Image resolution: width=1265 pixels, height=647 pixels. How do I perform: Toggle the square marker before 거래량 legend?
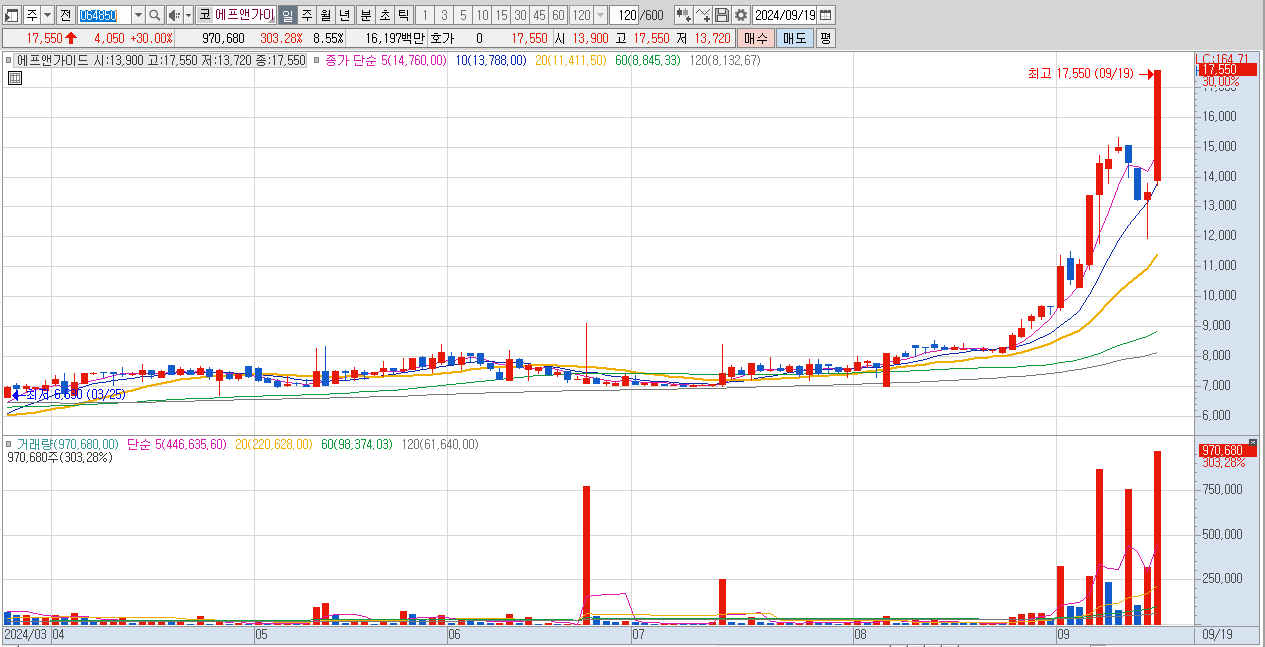pyautogui.click(x=9, y=445)
